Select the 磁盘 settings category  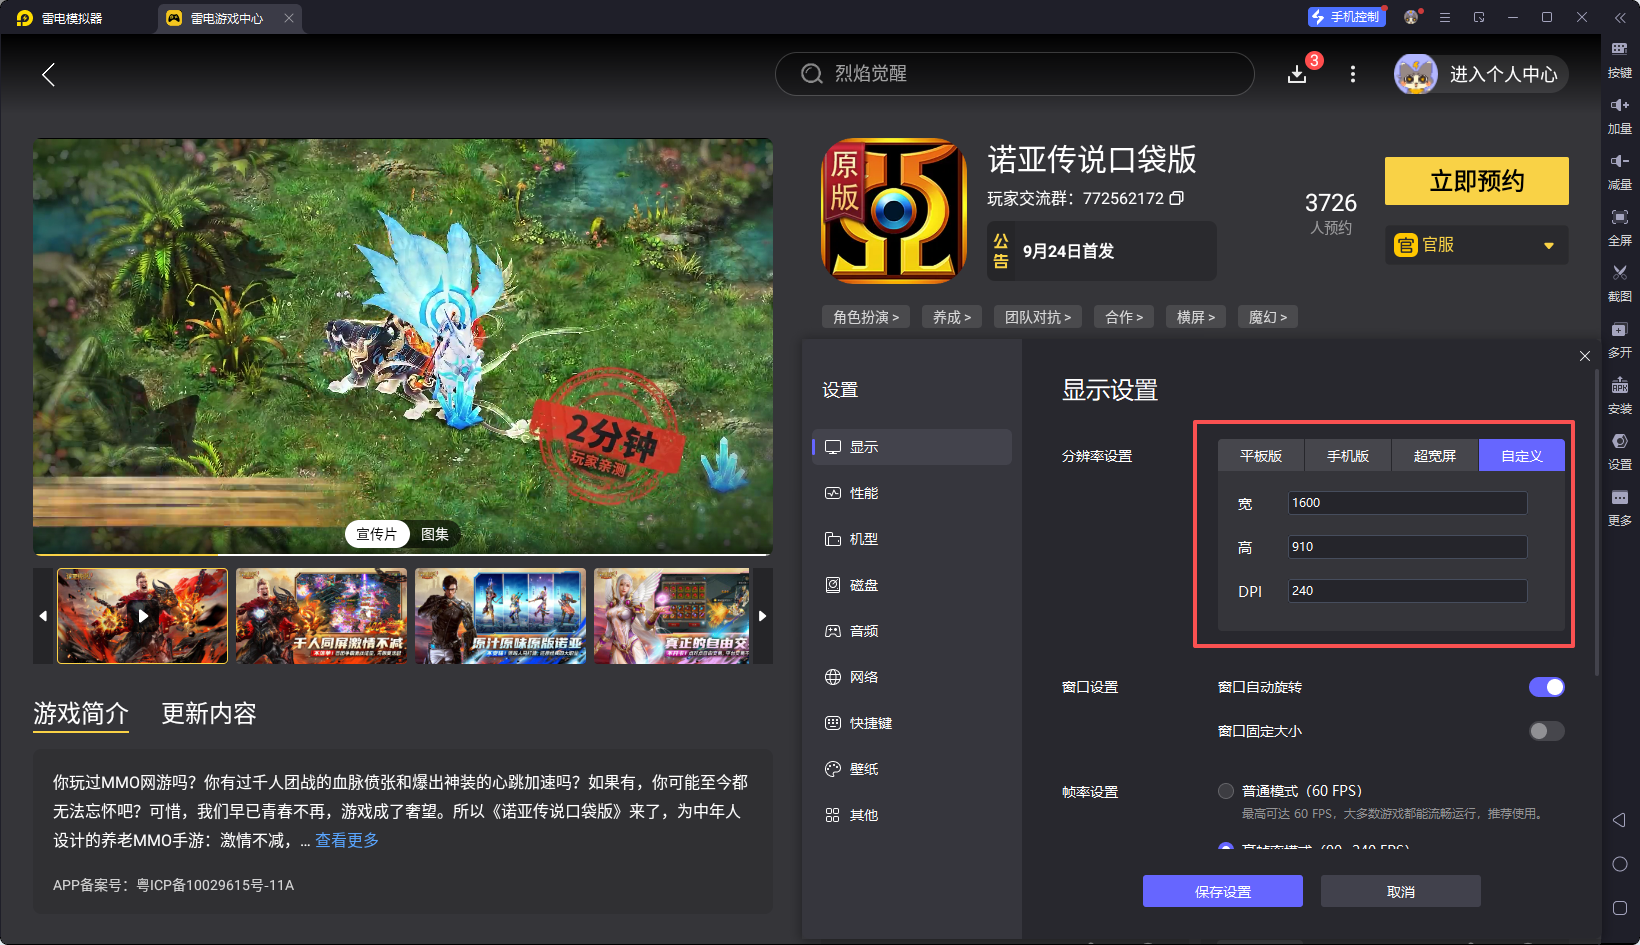[x=912, y=585]
